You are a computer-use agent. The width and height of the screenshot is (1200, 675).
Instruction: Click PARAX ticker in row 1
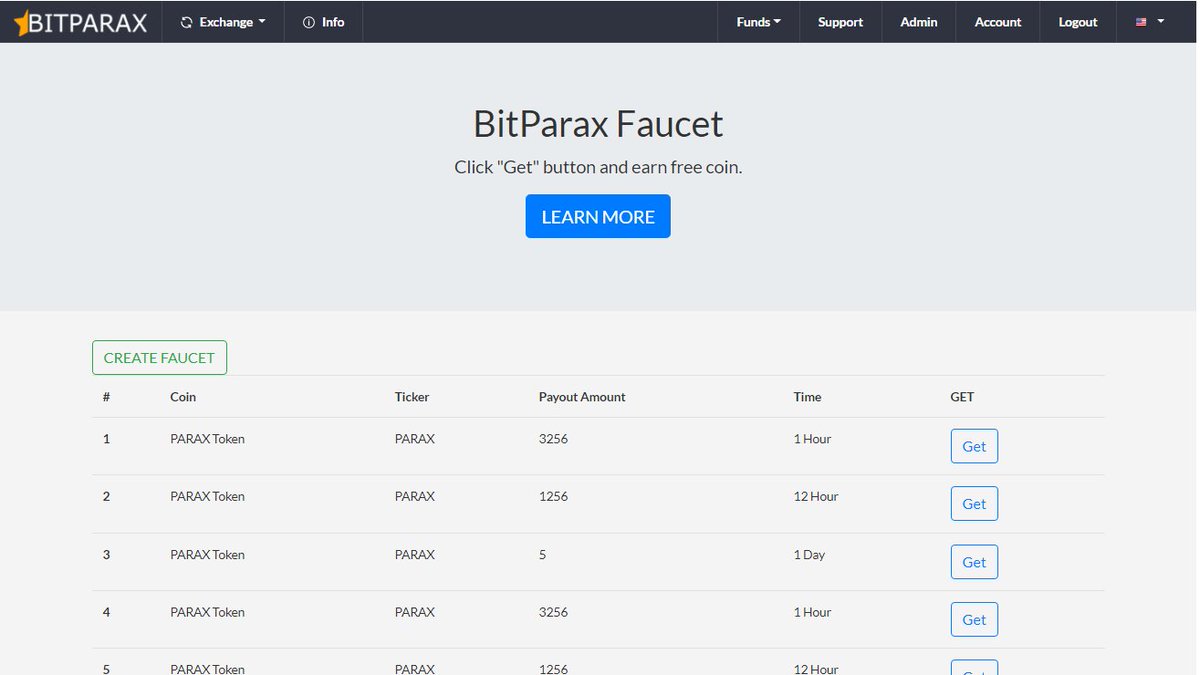click(x=415, y=439)
